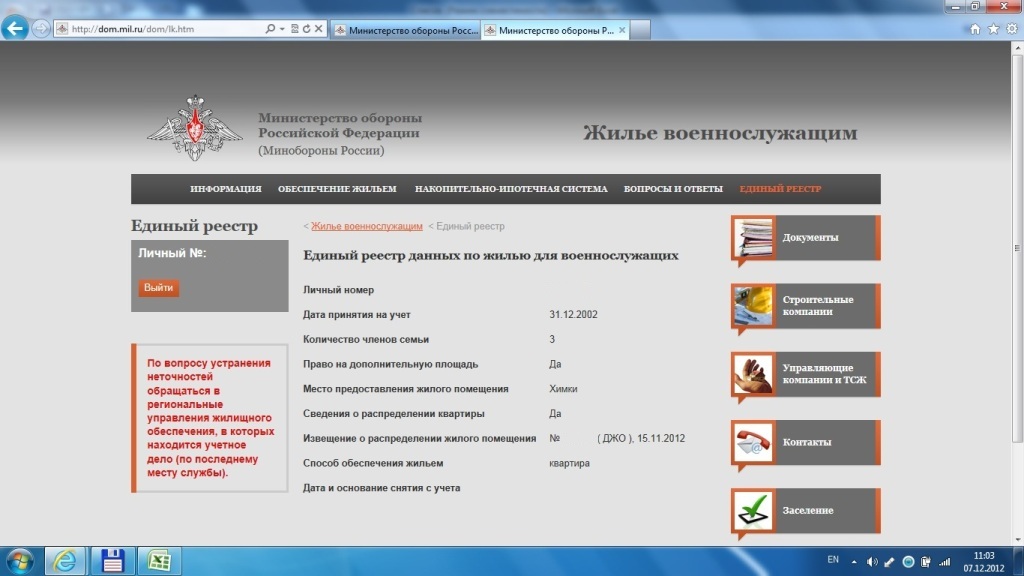
Task: Click the Заселение green checkmark icon
Action: 752,510
